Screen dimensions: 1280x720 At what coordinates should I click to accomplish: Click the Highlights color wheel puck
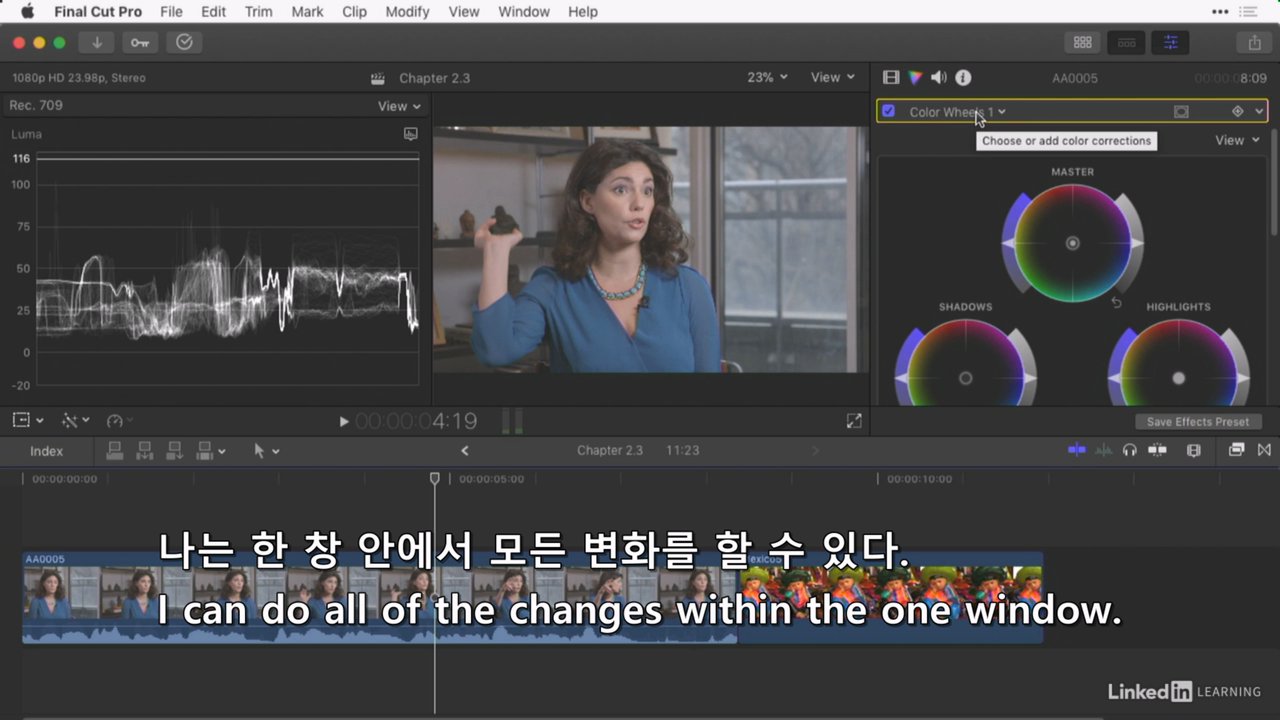1178,378
